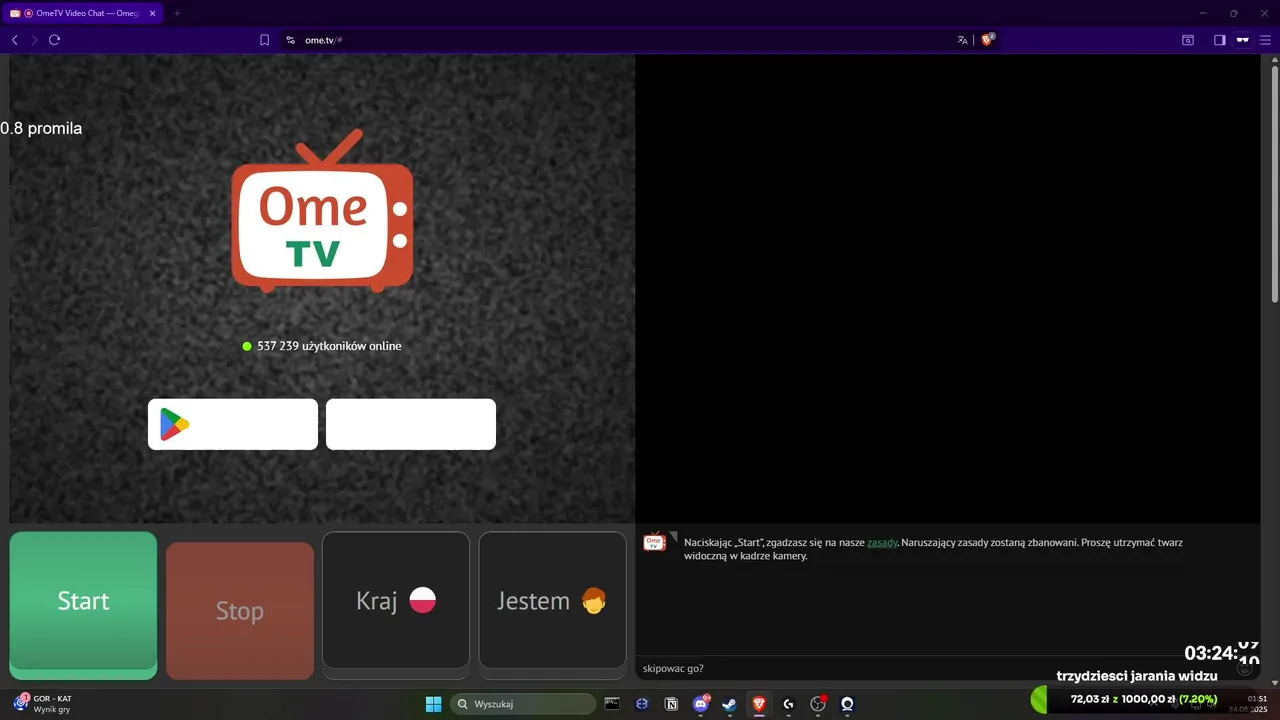Open the Notion app in taskbar
1280x720 pixels.
click(x=671, y=704)
